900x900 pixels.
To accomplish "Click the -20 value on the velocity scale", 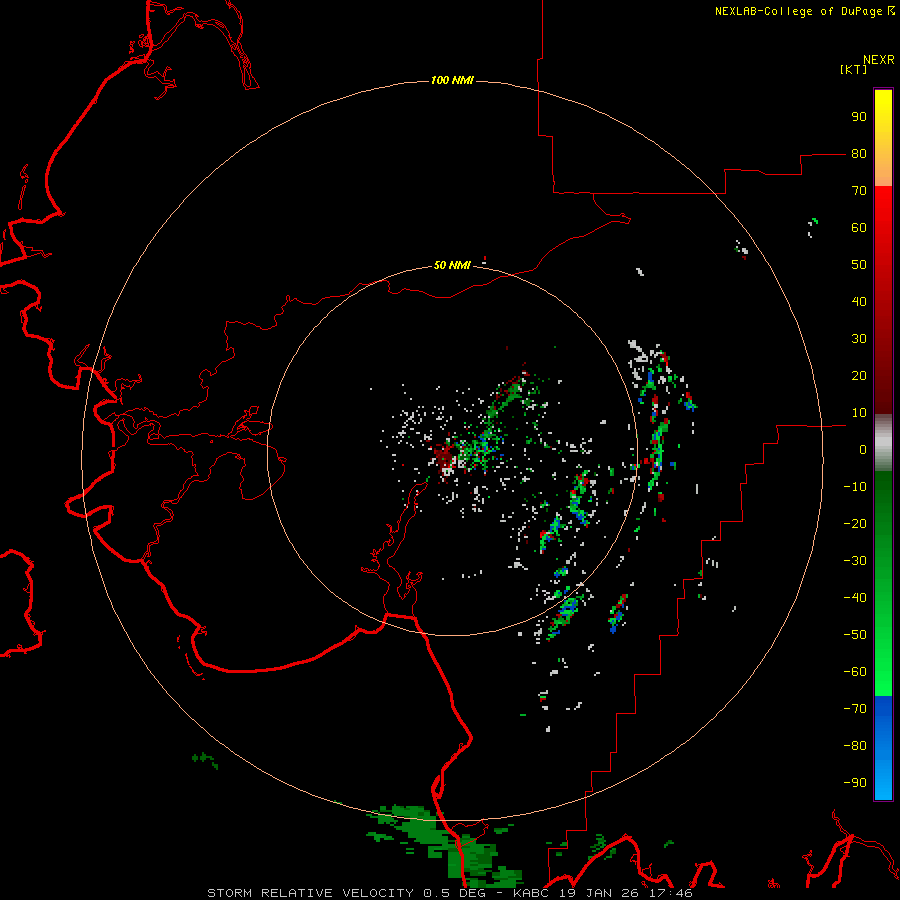I will (x=855, y=523).
